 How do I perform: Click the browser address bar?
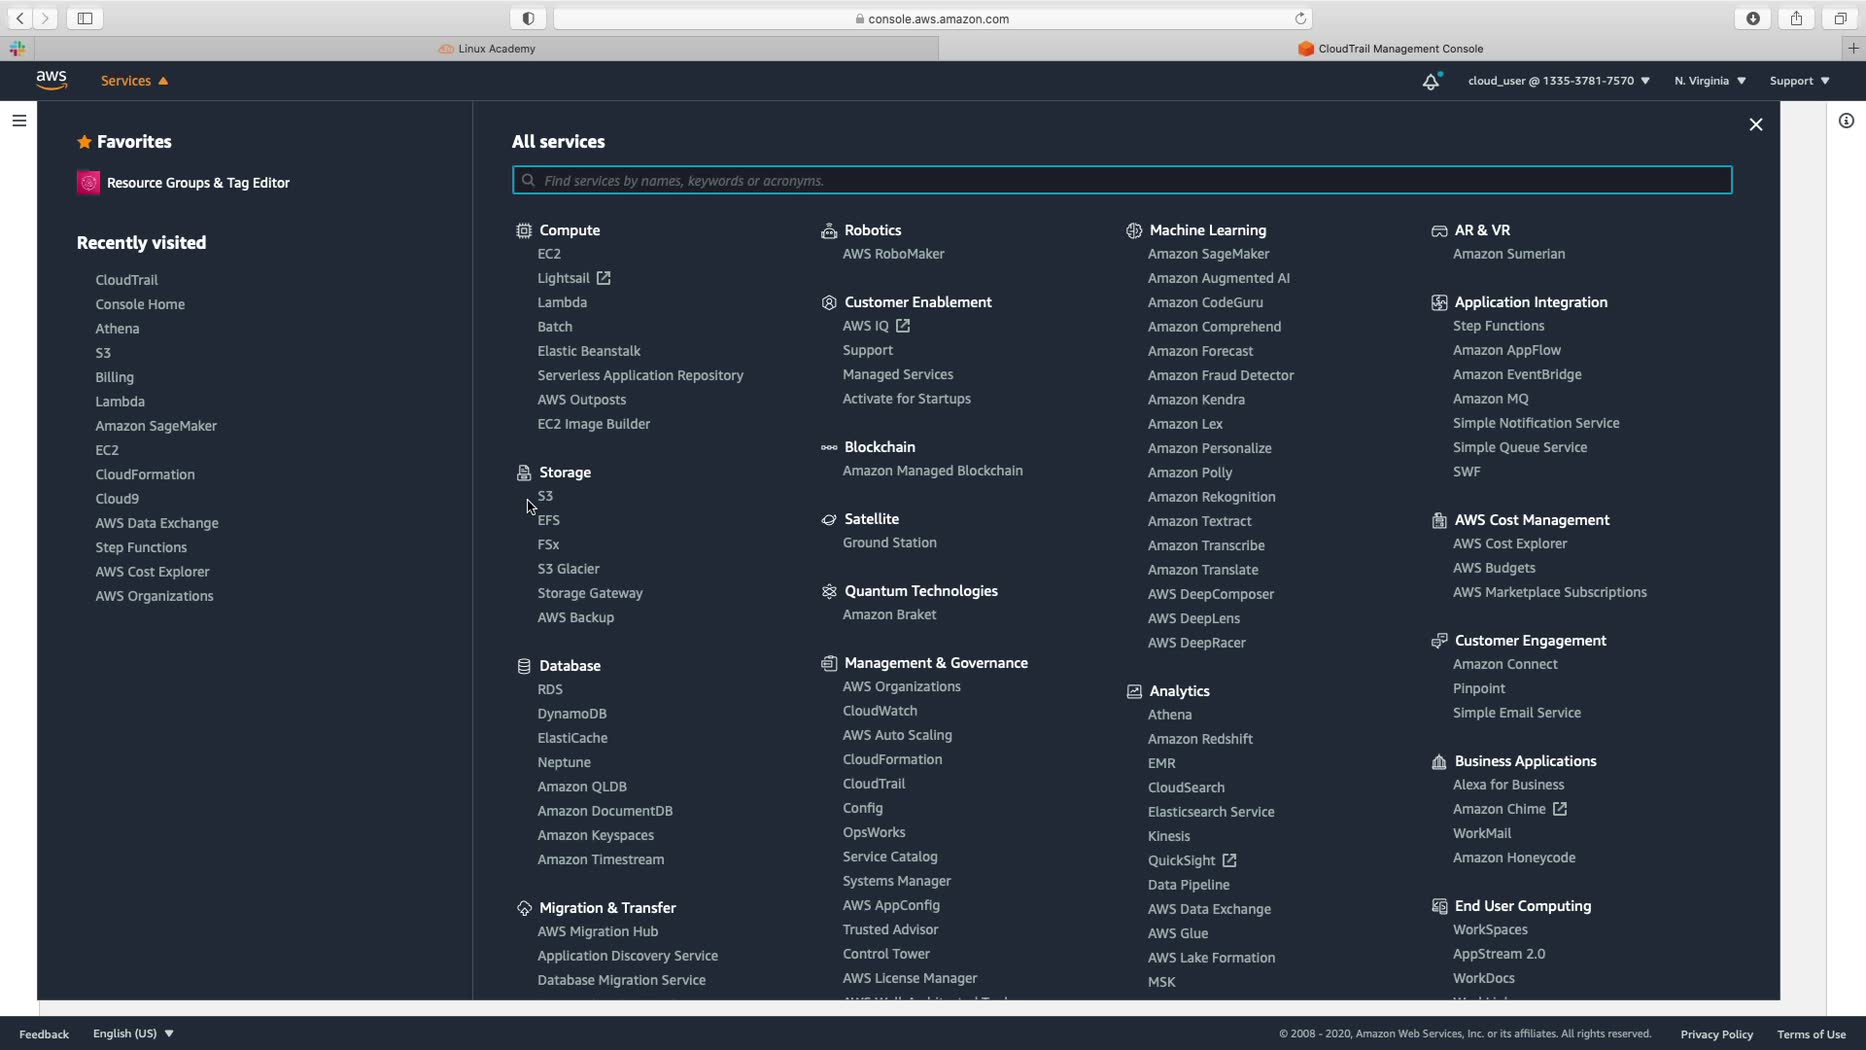[932, 18]
